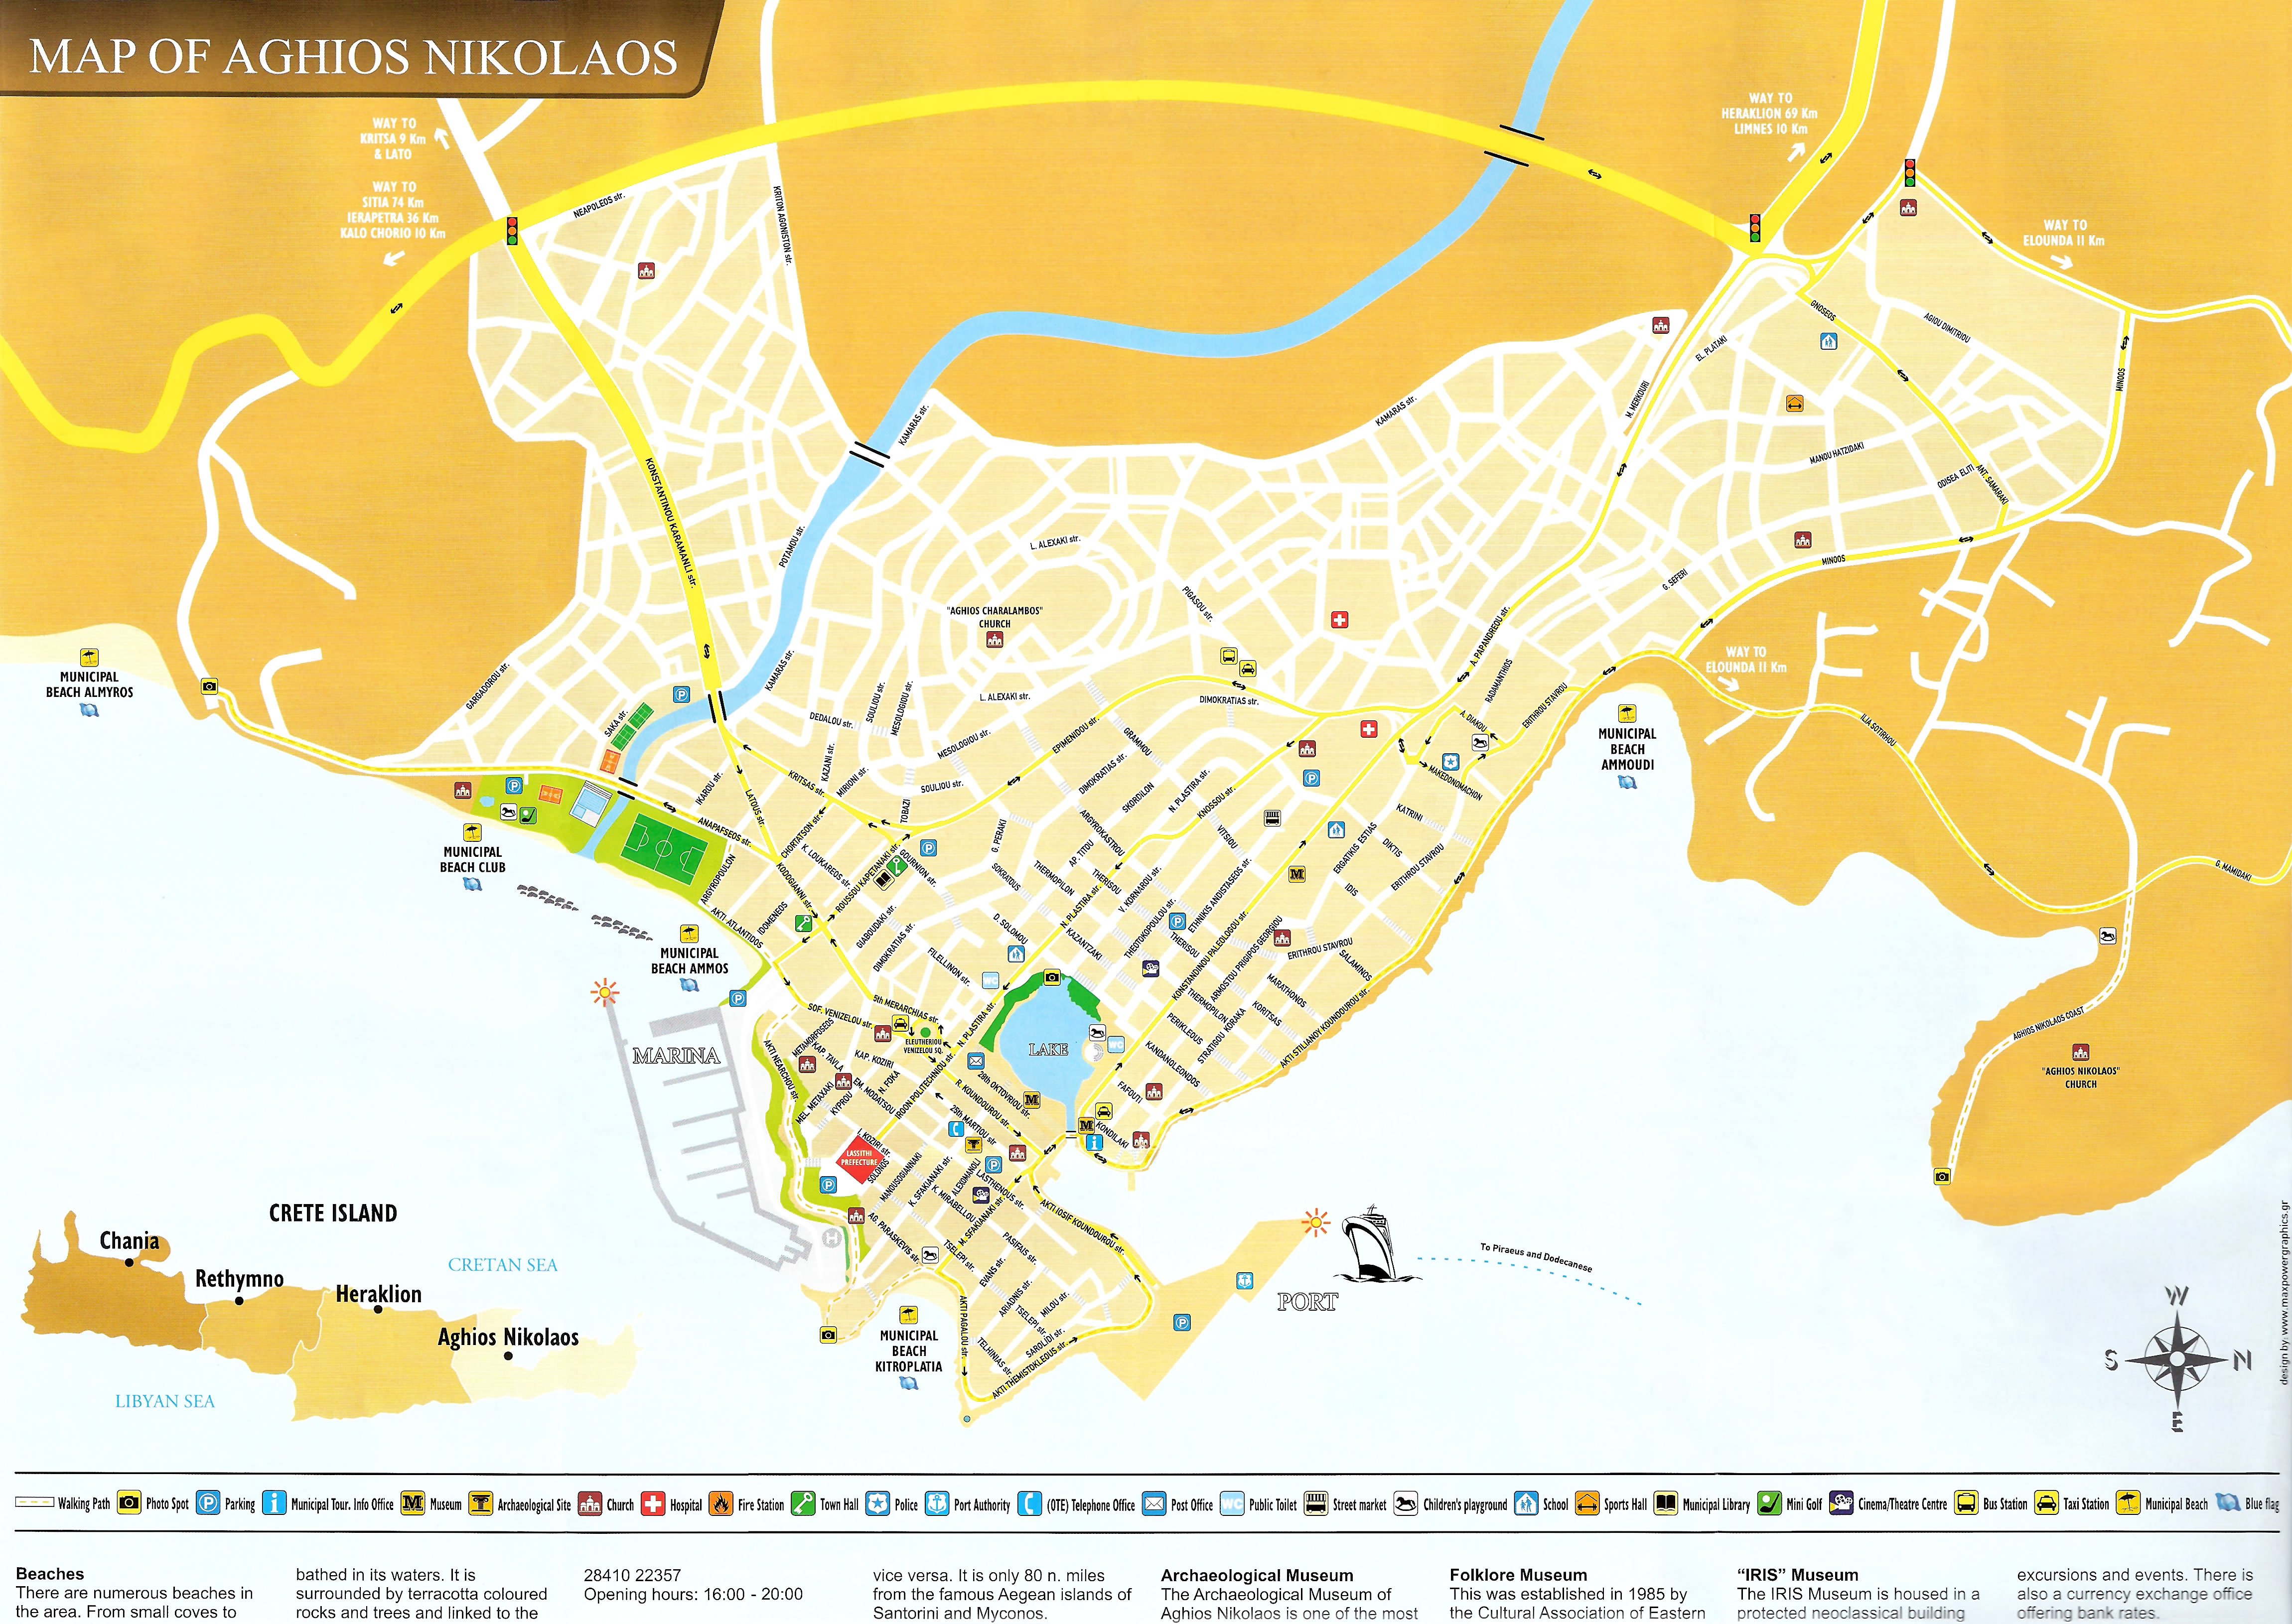Click 'To Piraeus and Dodecanese' route text

[x=1536, y=1257]
